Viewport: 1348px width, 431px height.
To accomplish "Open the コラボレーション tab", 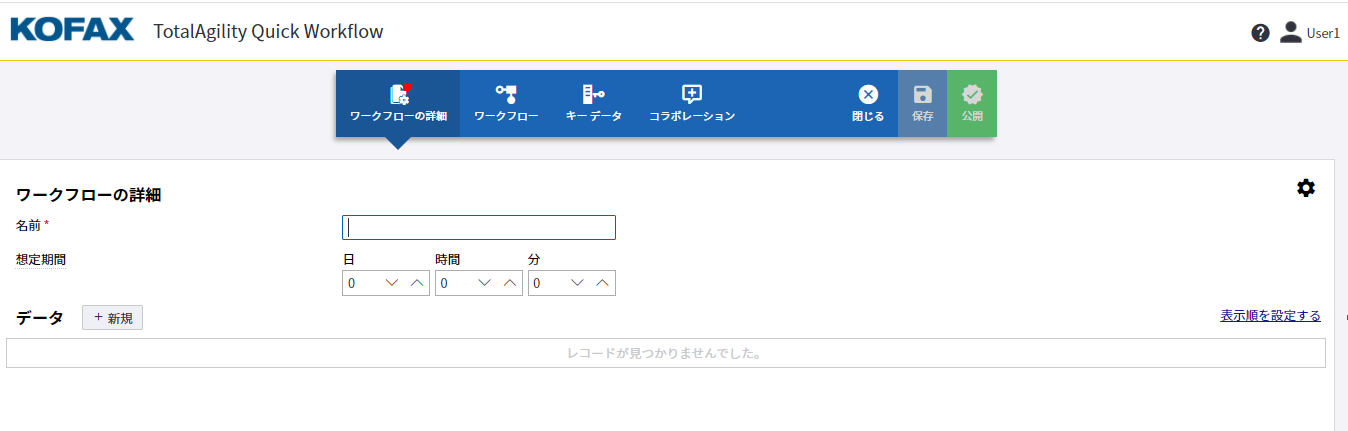I will pyautogui.click(x=692, y=104).
